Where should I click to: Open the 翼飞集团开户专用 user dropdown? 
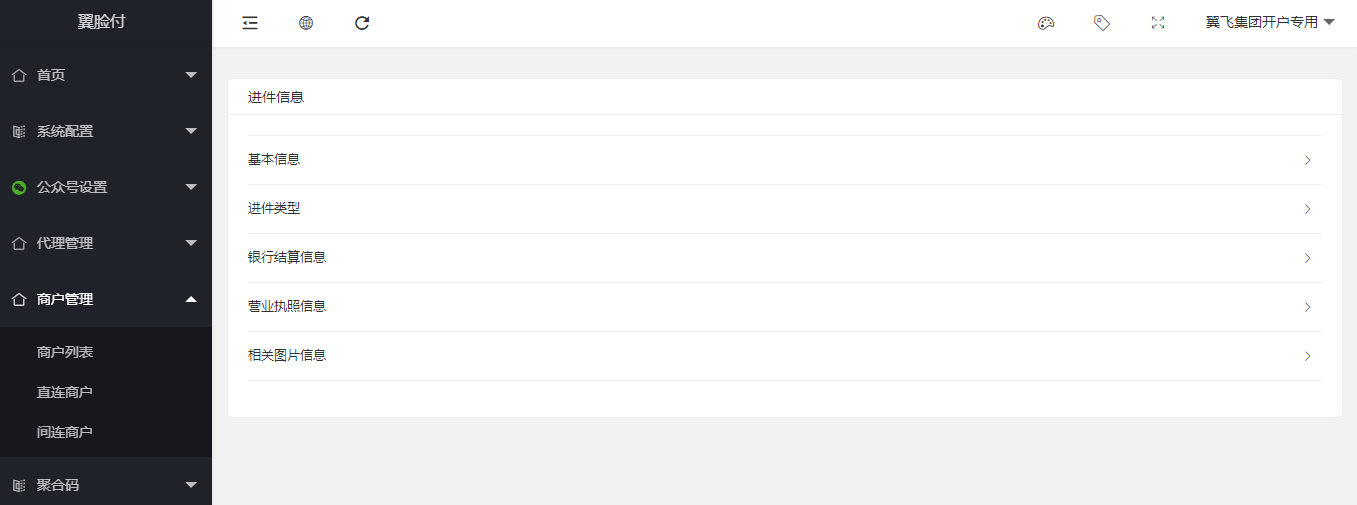click(x=1270, y=23)
